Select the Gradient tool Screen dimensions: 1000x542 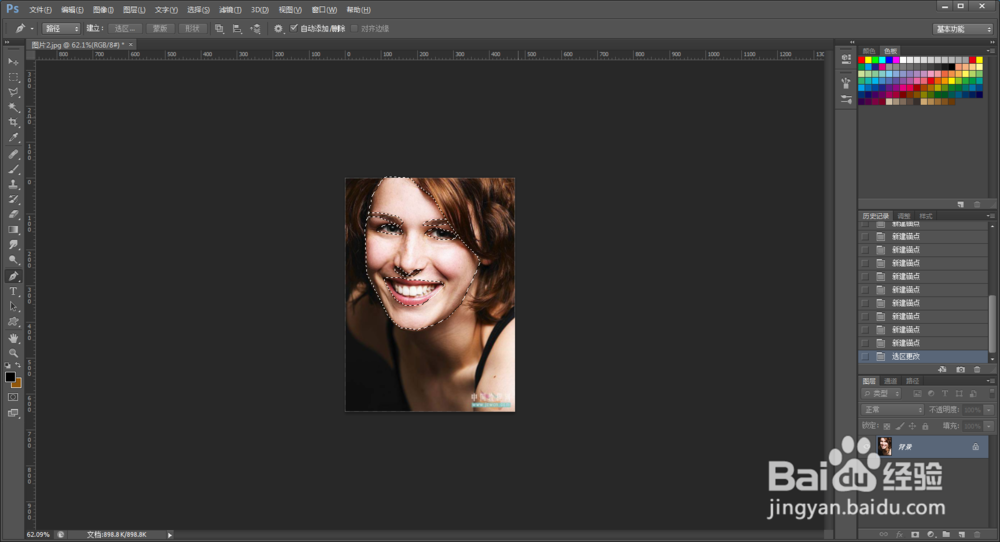(13, 230)
